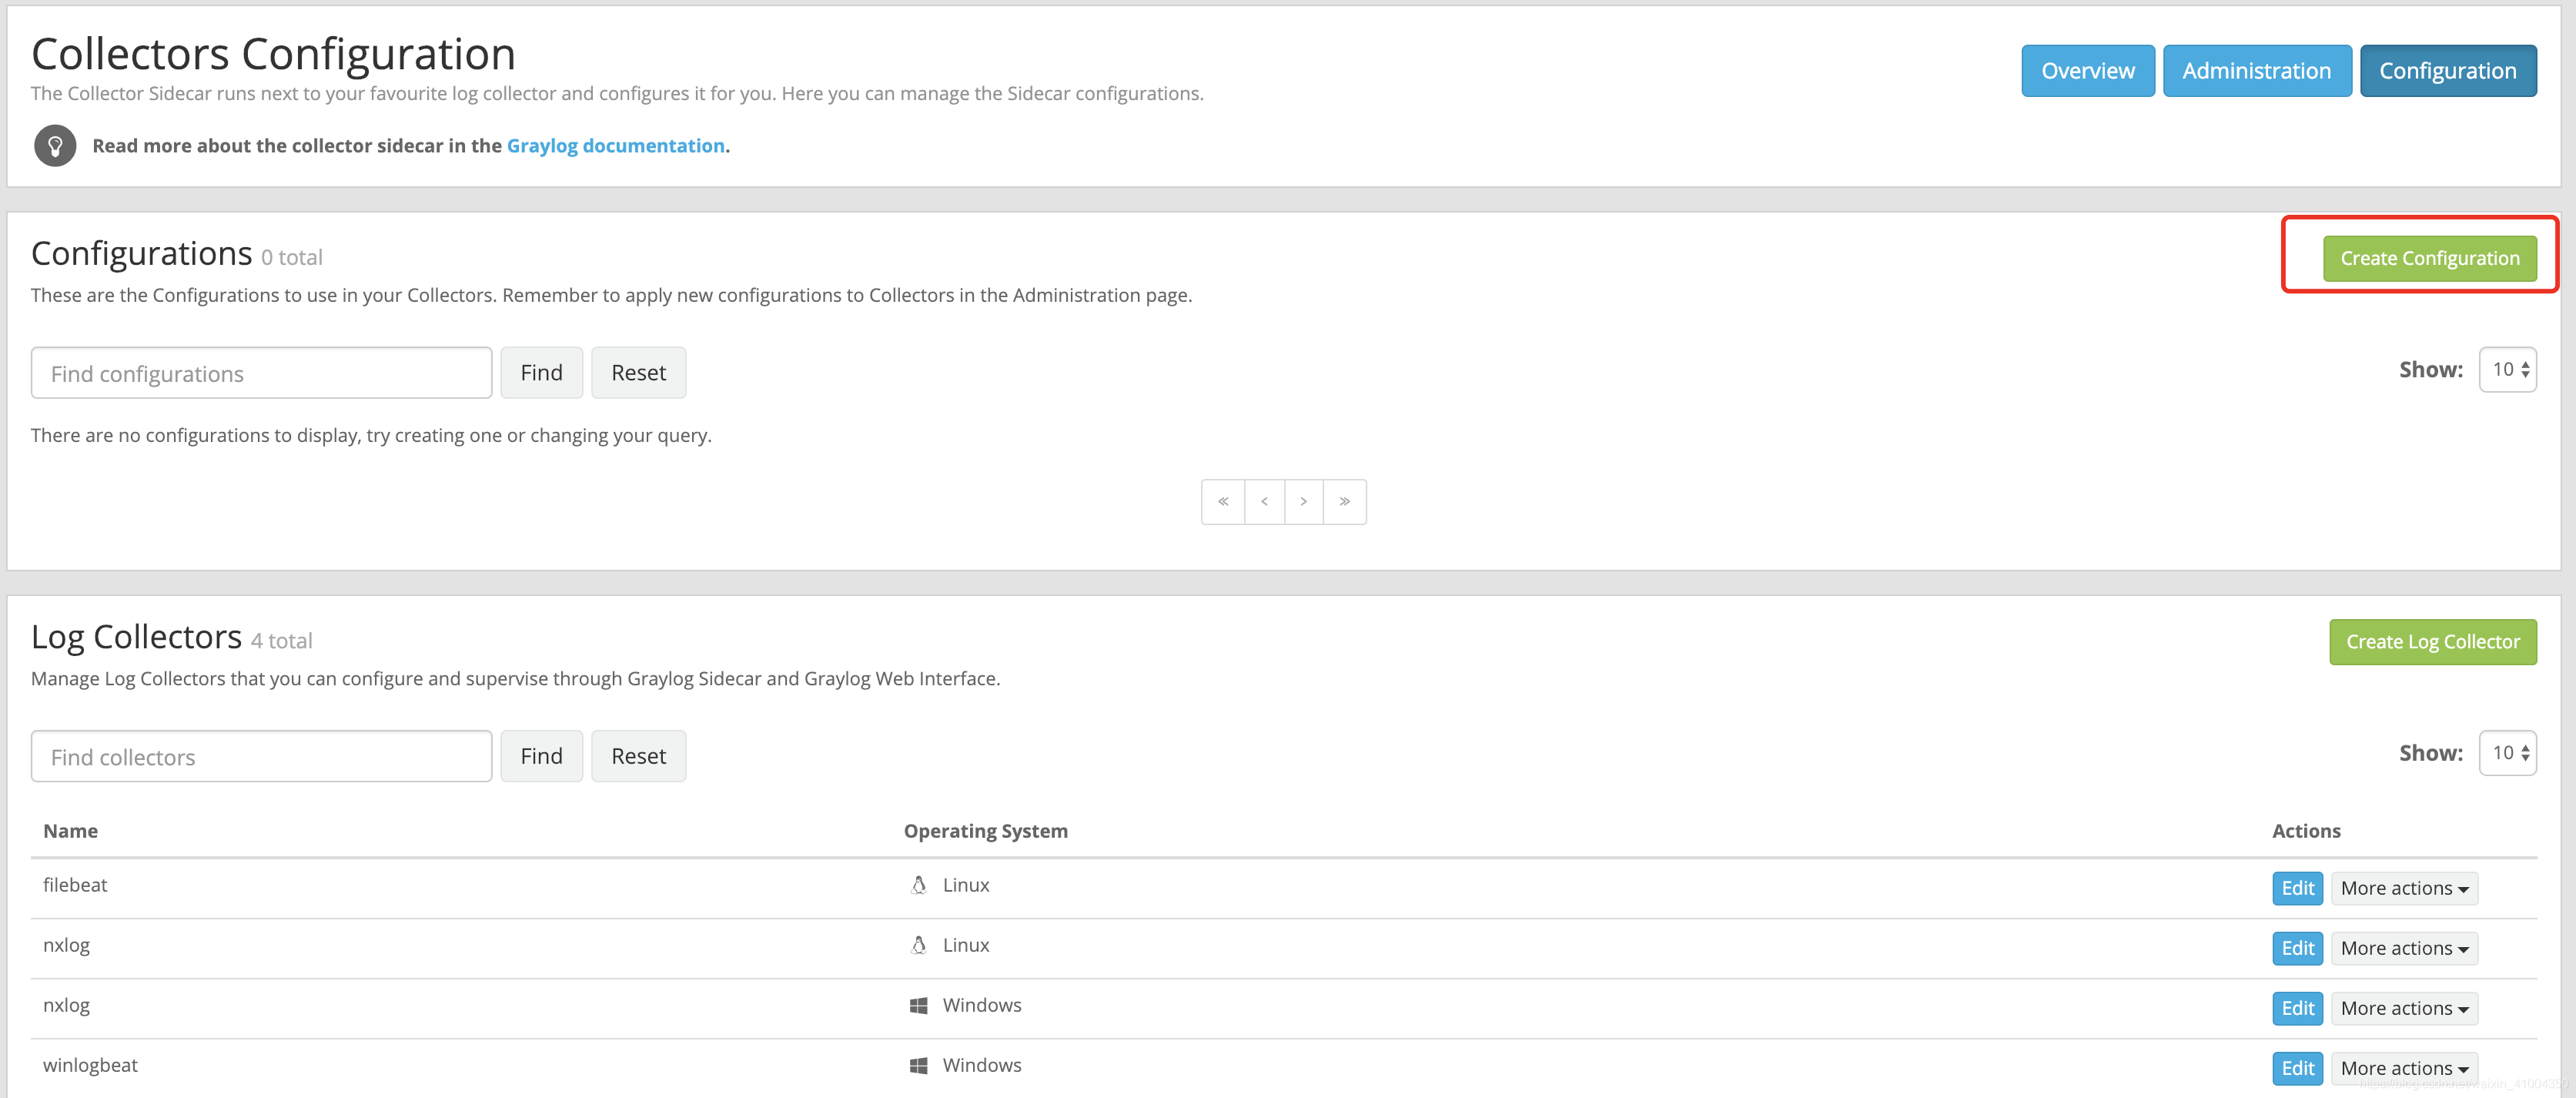Open the Configuration tab
Image resolution: width=2576 pixels, height=1098 pixels.
click(x=2447, y=71)
